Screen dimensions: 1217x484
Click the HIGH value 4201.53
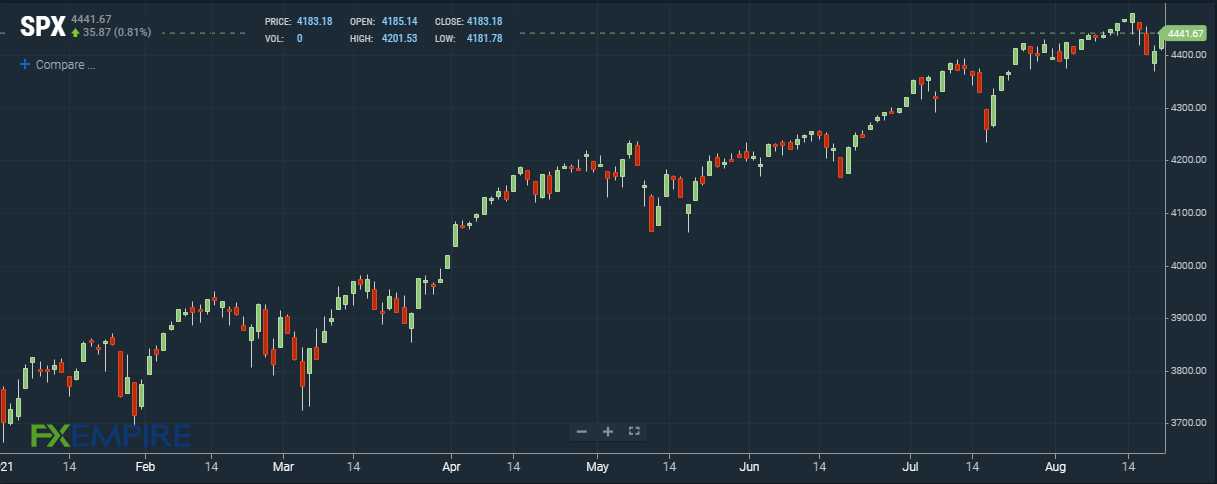point(400,38)
